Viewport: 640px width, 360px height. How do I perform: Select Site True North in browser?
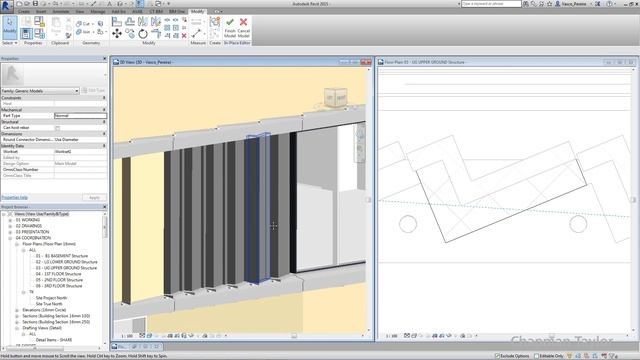[x=49, y=304]
